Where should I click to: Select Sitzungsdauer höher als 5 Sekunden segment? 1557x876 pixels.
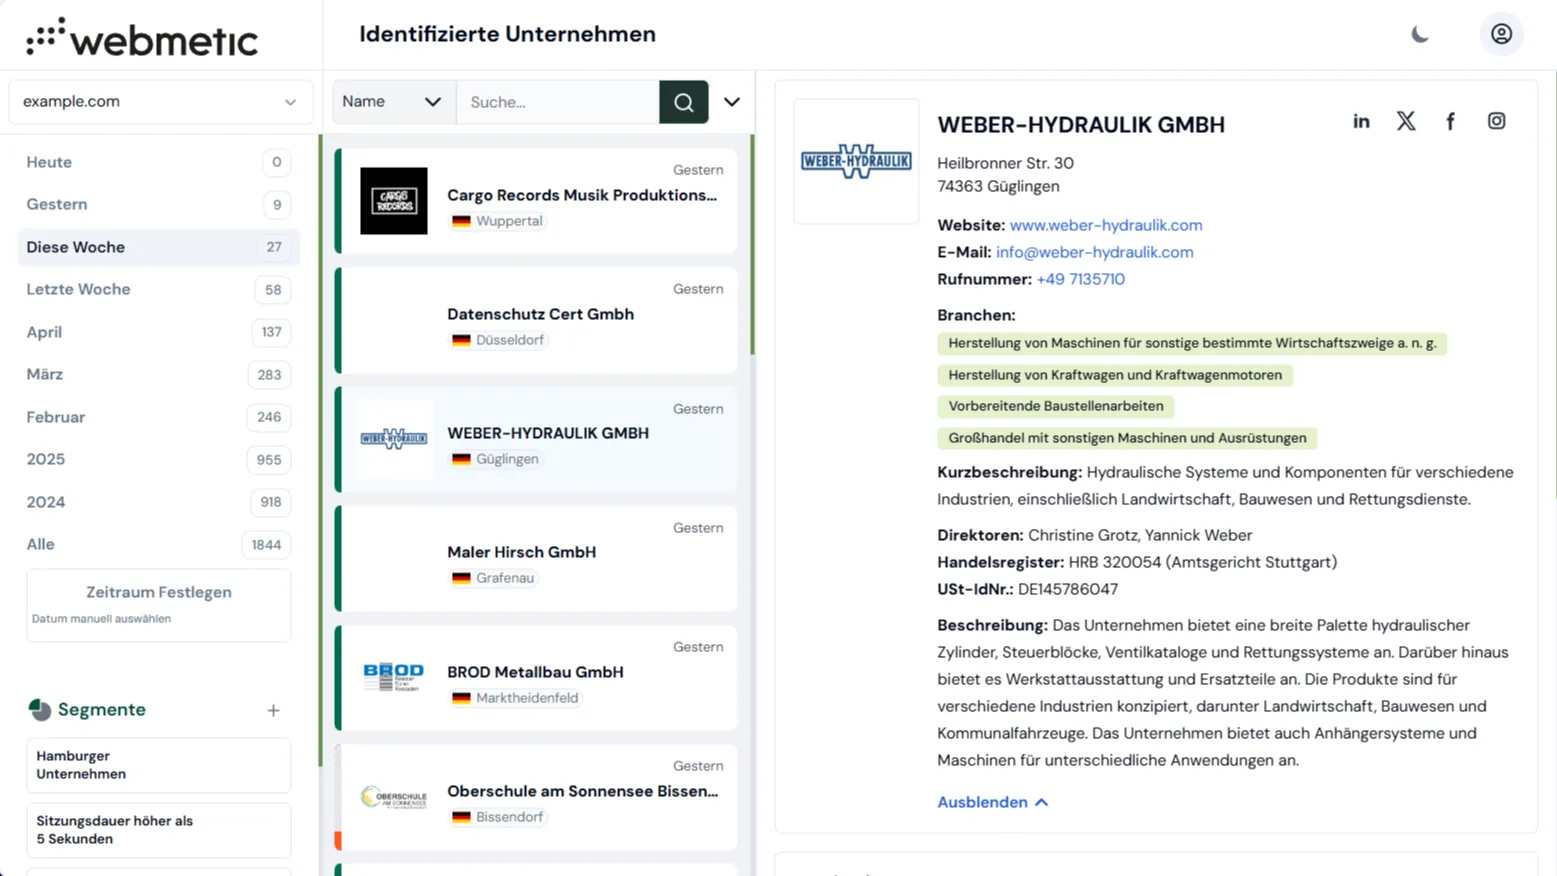[x=158, y=830]
